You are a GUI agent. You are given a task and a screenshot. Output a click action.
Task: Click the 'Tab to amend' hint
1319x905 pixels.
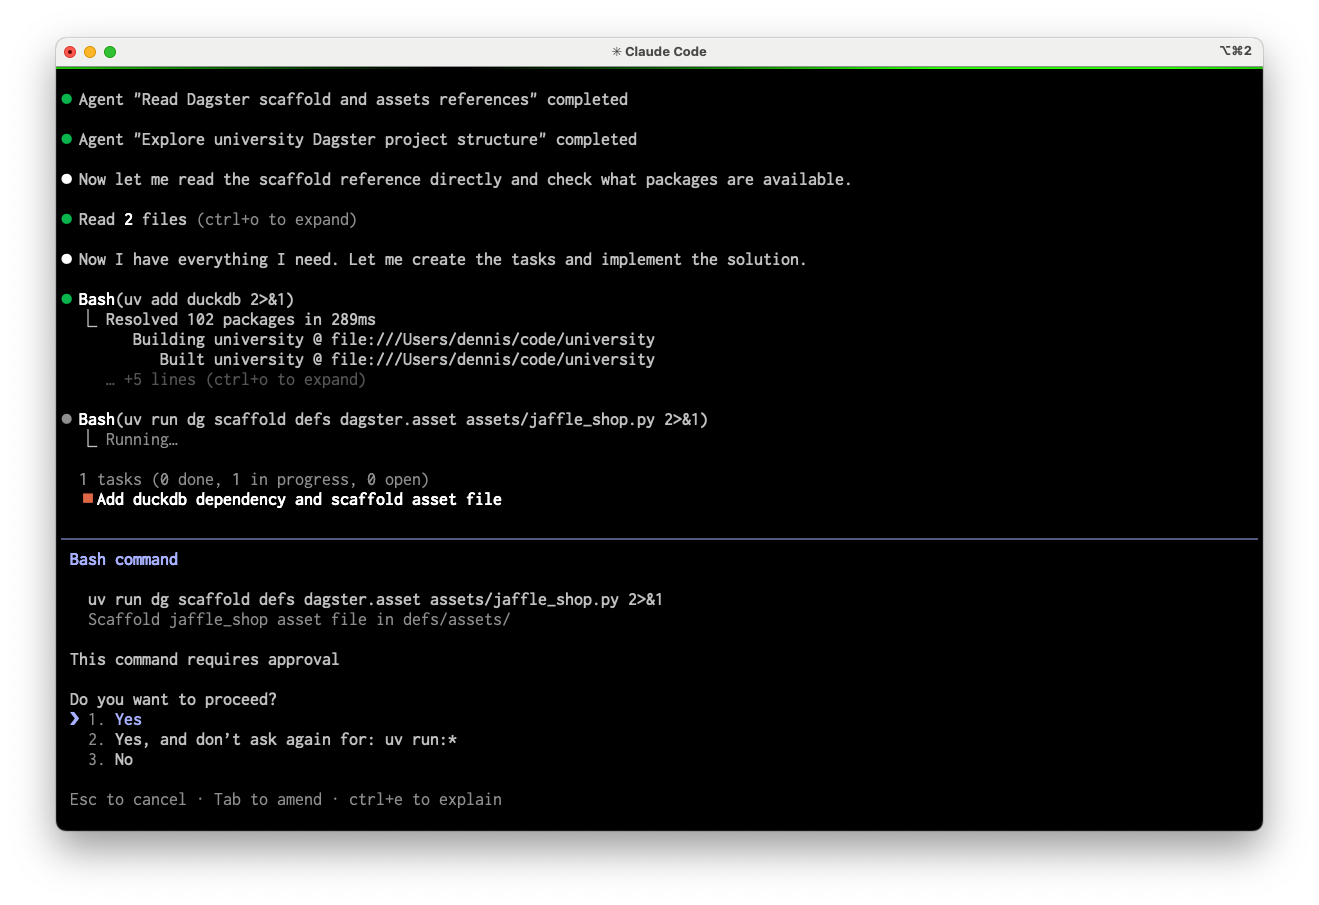pos(268,799)
